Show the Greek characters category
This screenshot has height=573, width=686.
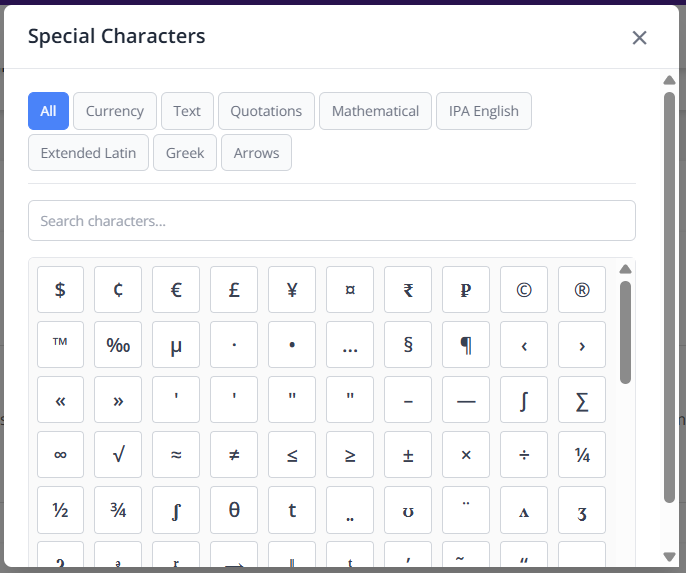185,153
